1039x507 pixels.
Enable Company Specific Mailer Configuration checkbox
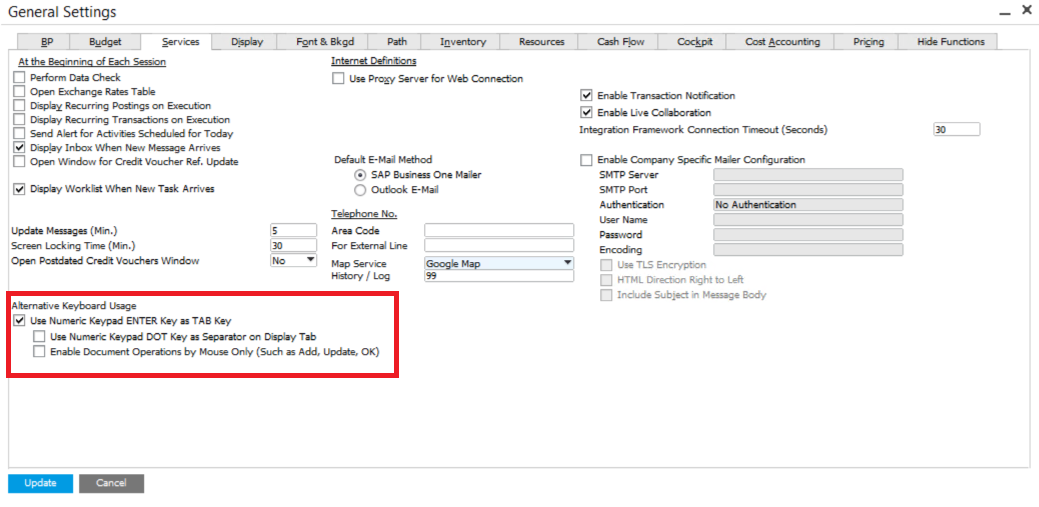(x=587, y=160)
